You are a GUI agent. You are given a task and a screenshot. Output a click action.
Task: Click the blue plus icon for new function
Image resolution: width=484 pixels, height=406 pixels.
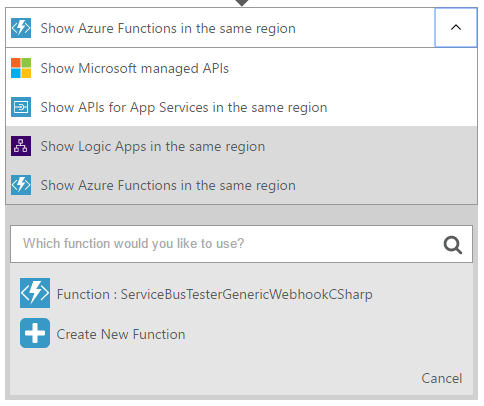[x=35, y=333]
